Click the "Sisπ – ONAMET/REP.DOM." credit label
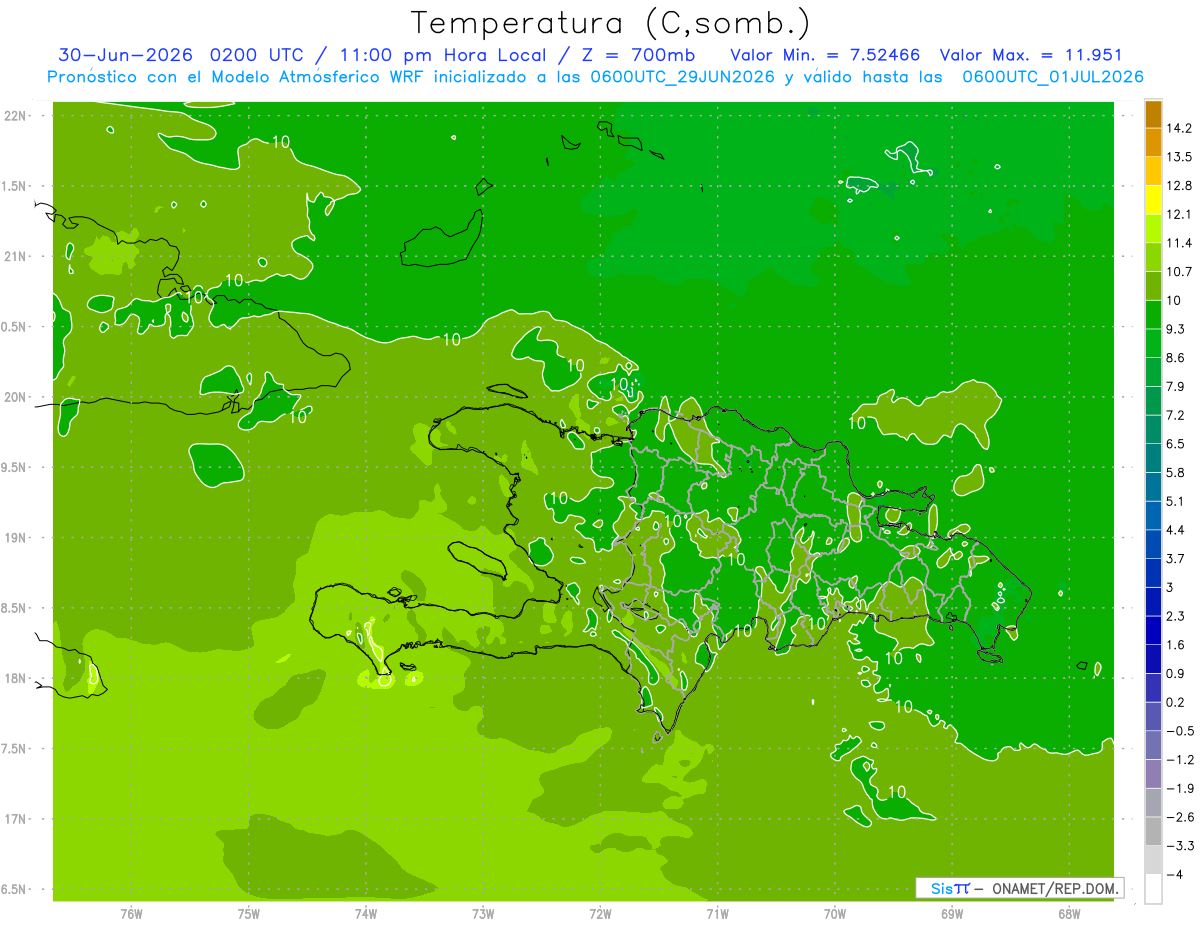This screenshot has width=1200, height=927. (x=1019, y=888)
